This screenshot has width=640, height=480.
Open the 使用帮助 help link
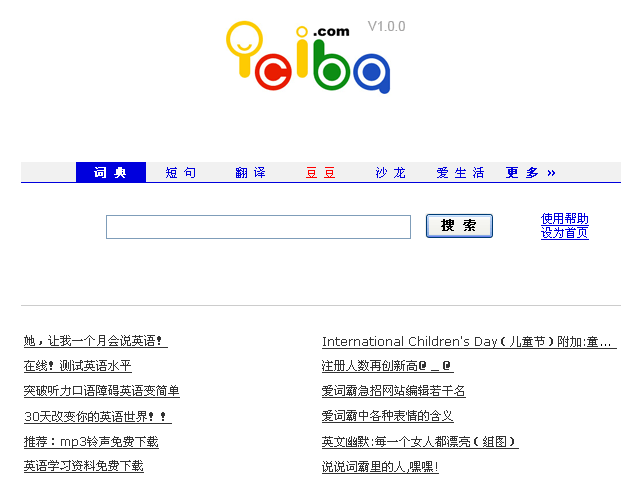pyautogui.click(x=564, y=218)
